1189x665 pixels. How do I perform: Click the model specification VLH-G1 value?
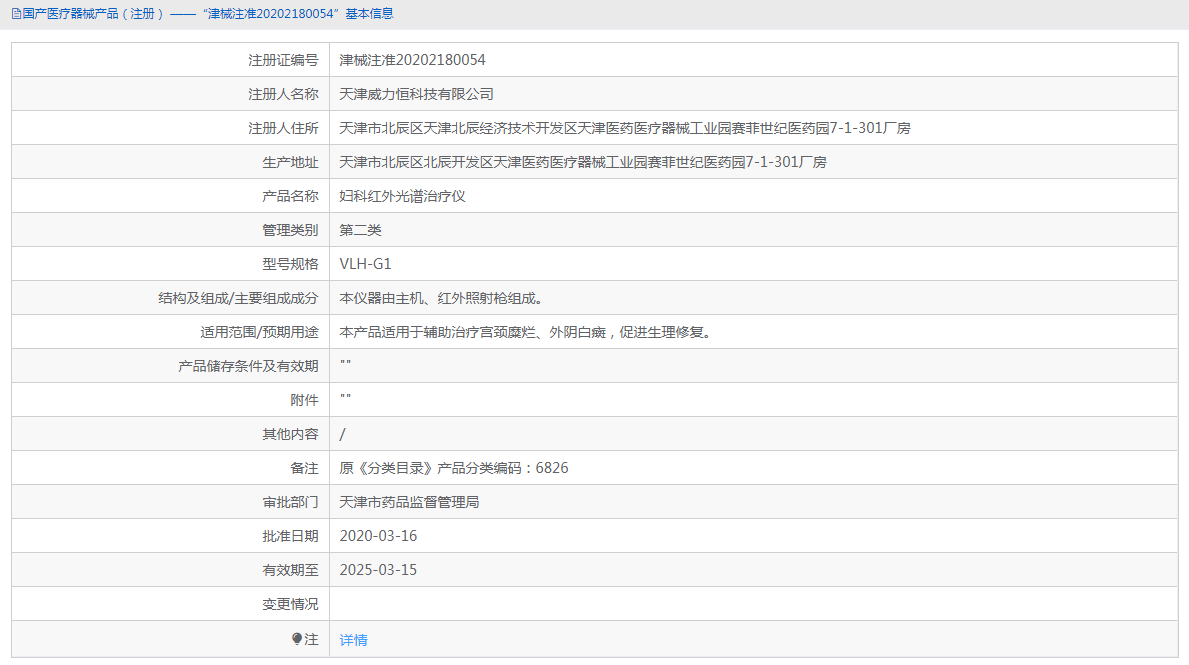pyautogui.click(x=367, y=263)
